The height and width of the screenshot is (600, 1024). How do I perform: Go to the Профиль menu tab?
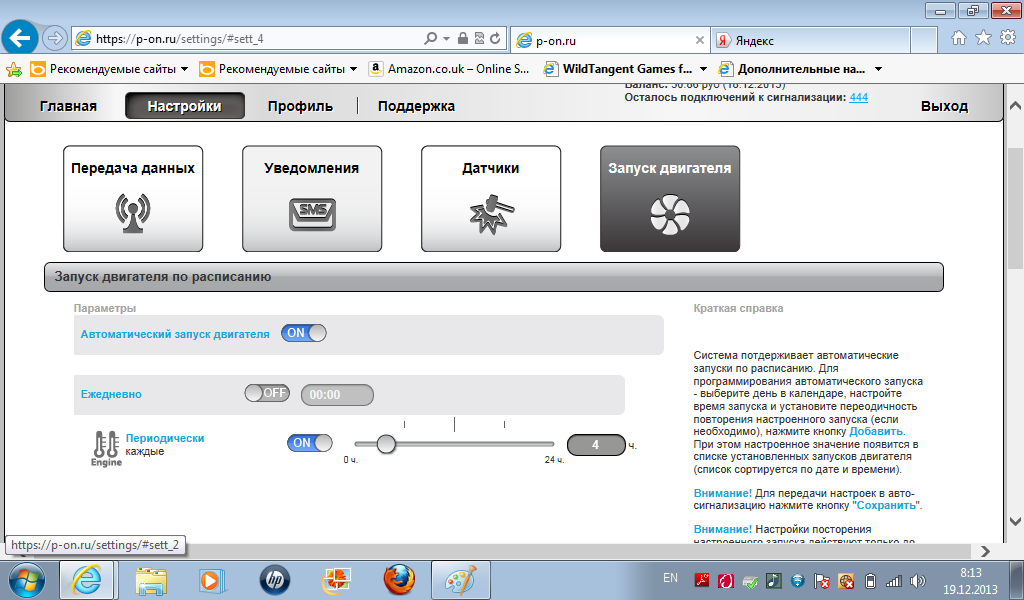point(300,106)
